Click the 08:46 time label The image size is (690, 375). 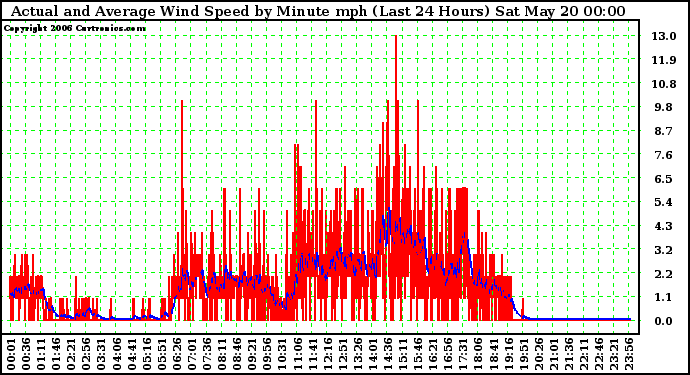pos(237,354)
